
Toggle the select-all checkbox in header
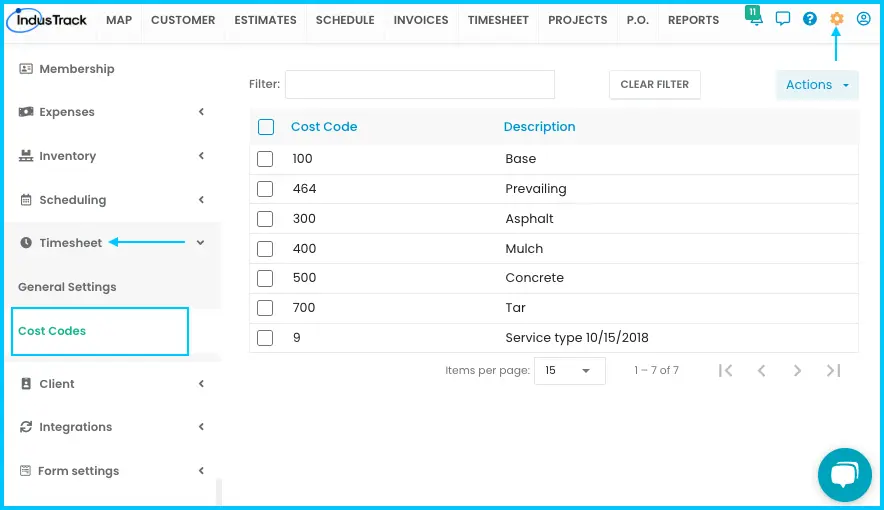pos(266,127)
